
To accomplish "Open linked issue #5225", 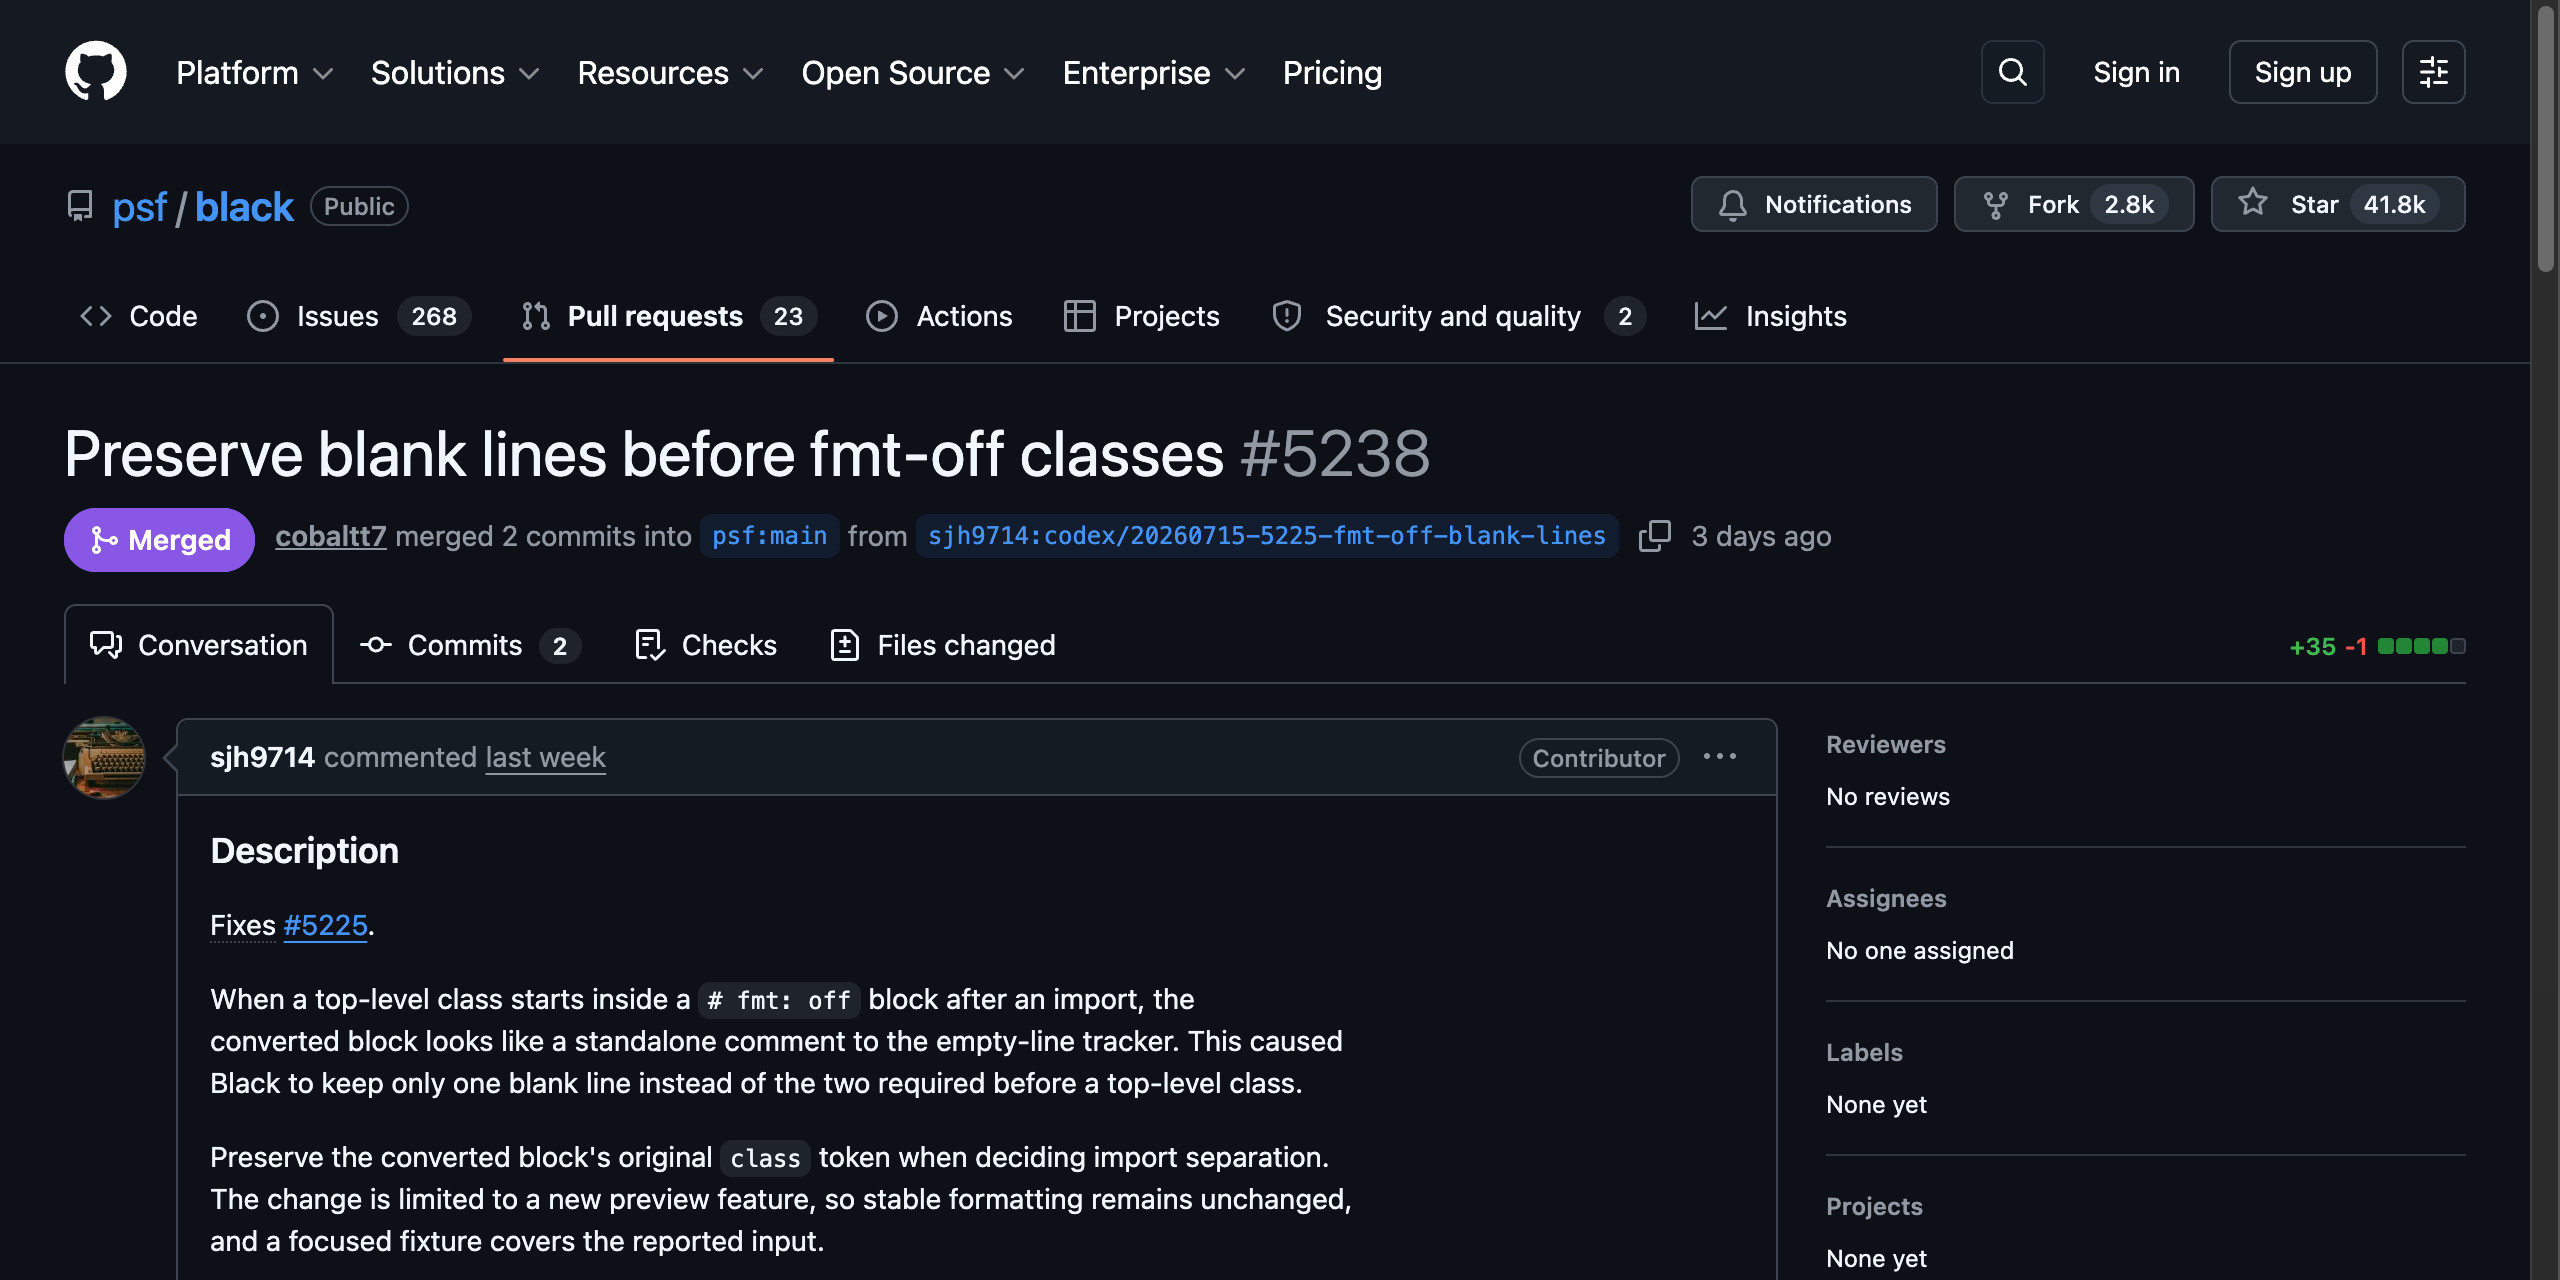I will (326, 925).
